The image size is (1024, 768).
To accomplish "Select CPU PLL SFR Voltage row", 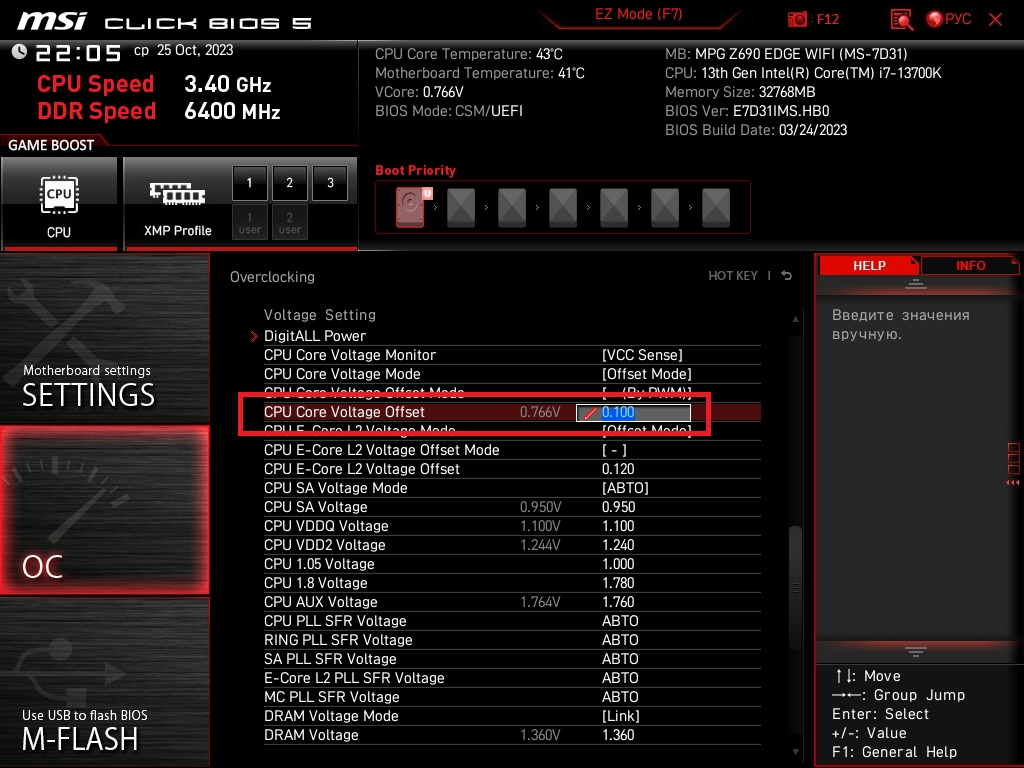I will (511, 620).
